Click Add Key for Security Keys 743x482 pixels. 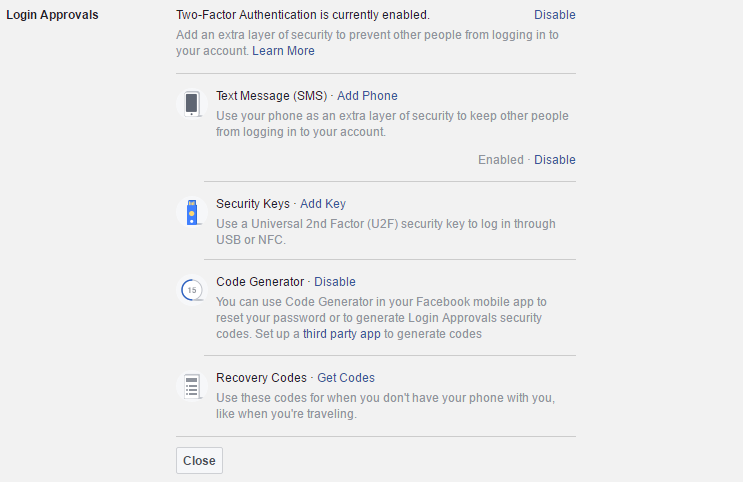(x=323, y=204)
